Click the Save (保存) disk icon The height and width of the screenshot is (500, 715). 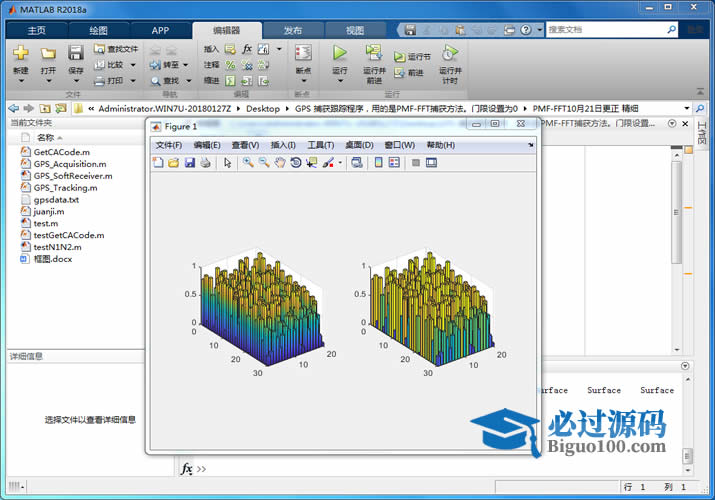76,53
